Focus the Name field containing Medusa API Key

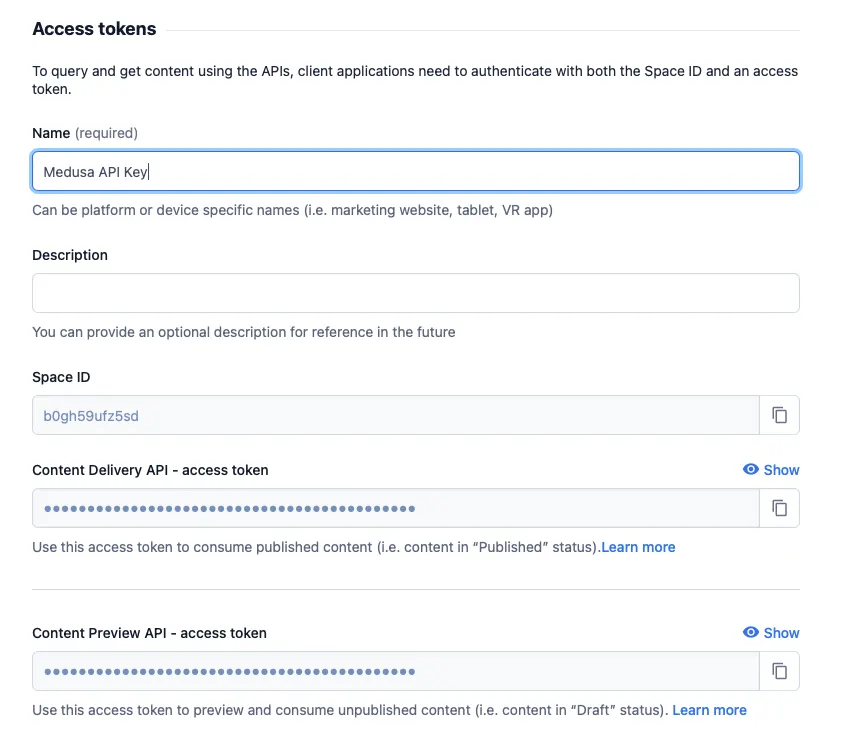pyautogui.click(x=416, y=172)
